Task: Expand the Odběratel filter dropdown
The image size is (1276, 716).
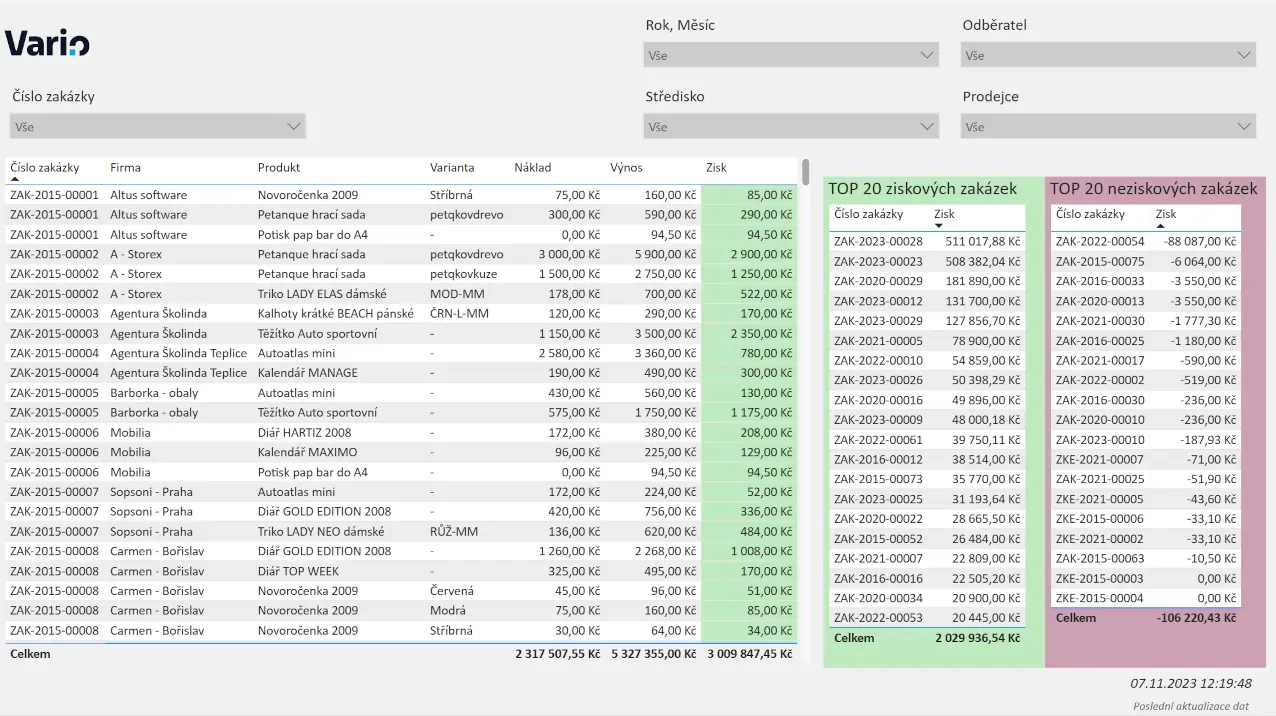Action: pyautogui.click(x=1108, y=56)
